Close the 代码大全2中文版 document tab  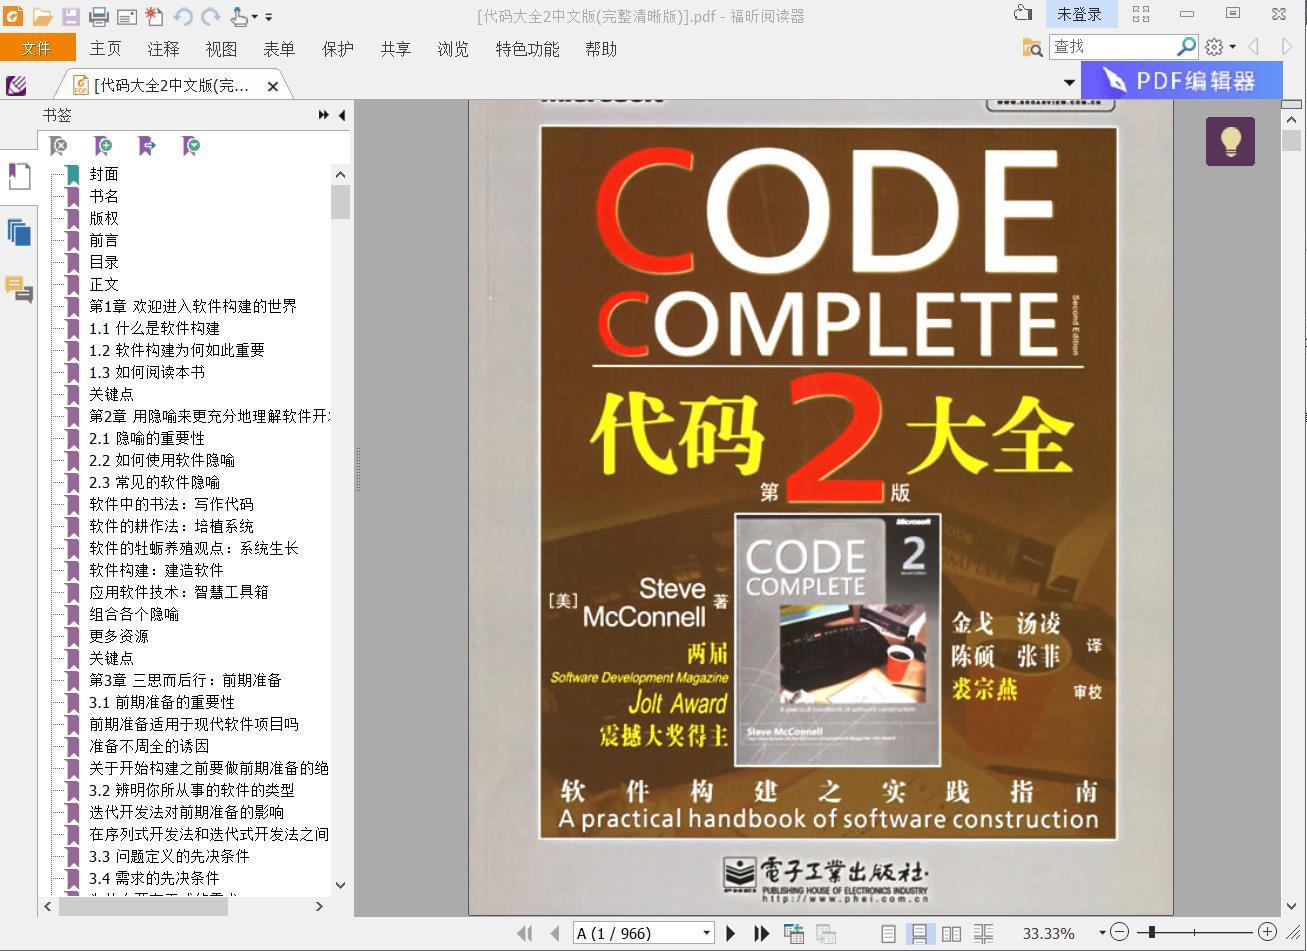[273, 87]
